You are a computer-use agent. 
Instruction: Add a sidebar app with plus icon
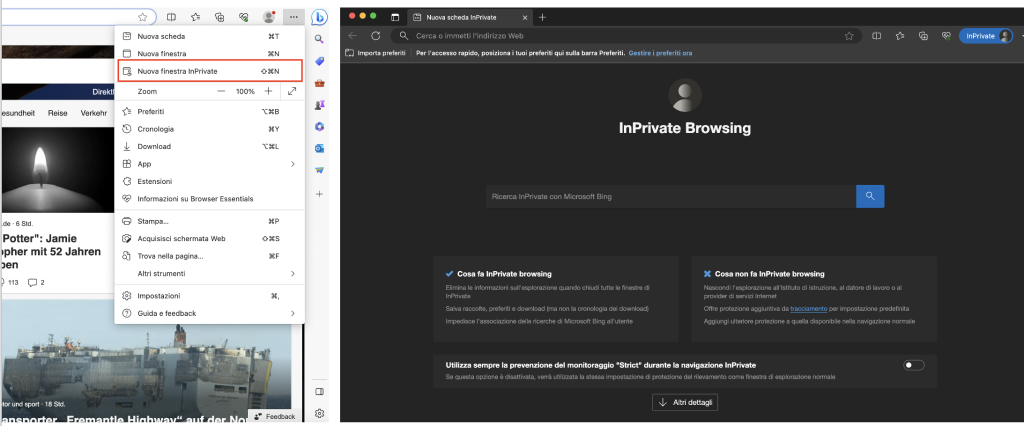coord(319,194)
